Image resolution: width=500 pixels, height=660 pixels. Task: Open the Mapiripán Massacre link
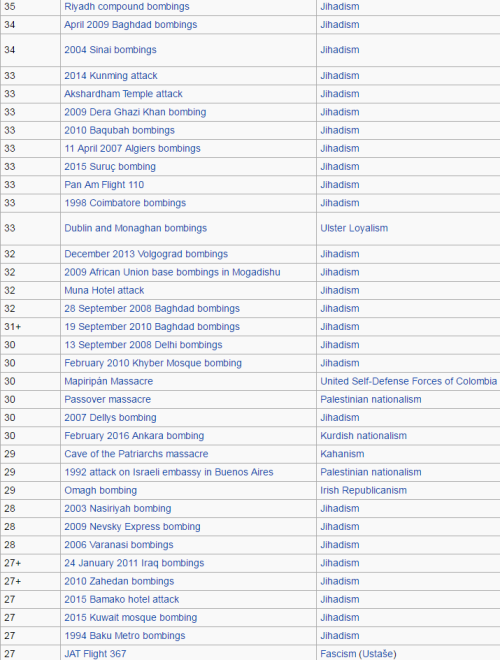tap(109, 381)
